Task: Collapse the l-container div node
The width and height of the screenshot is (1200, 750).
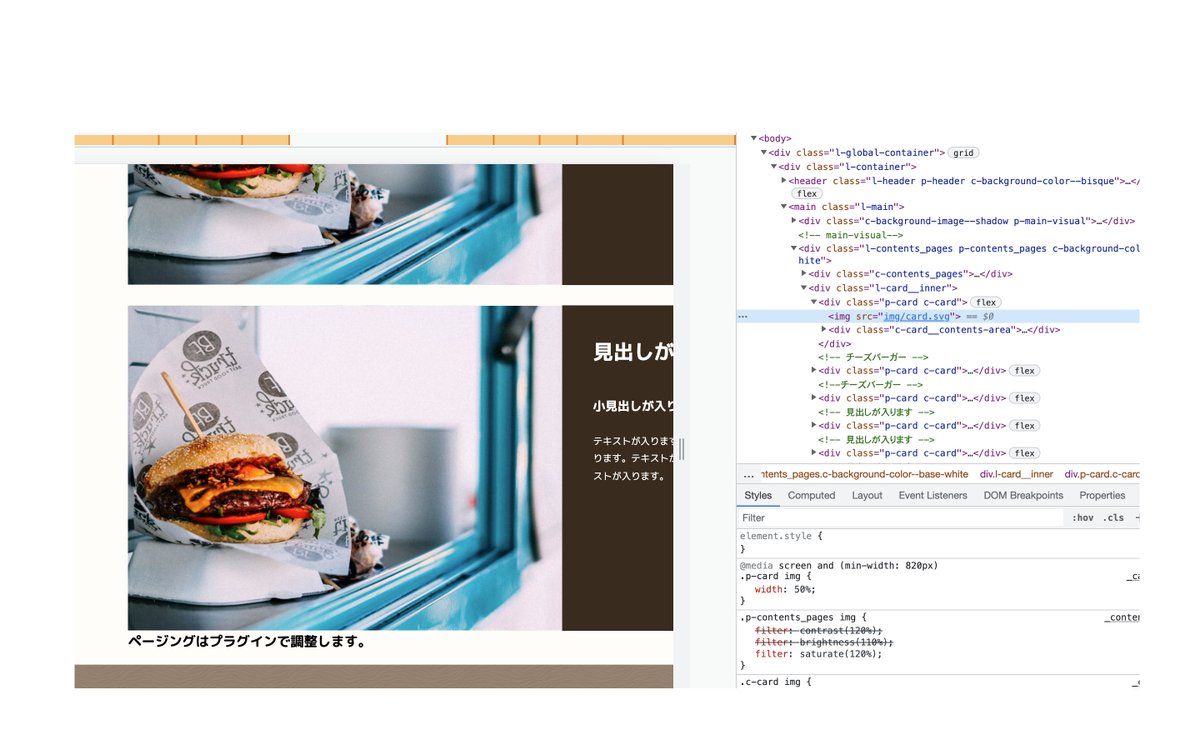Action: 774,167
